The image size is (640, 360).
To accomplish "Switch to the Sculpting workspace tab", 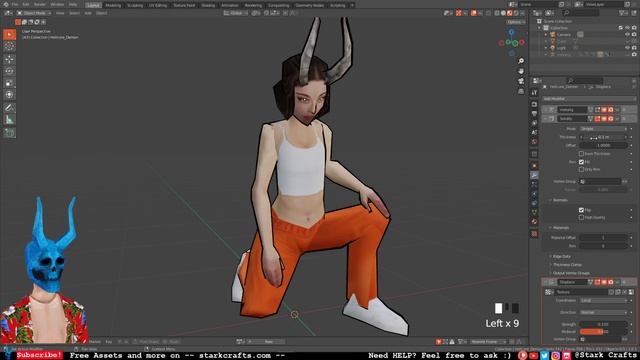I will pyautogui.click(x=135, y=5).
